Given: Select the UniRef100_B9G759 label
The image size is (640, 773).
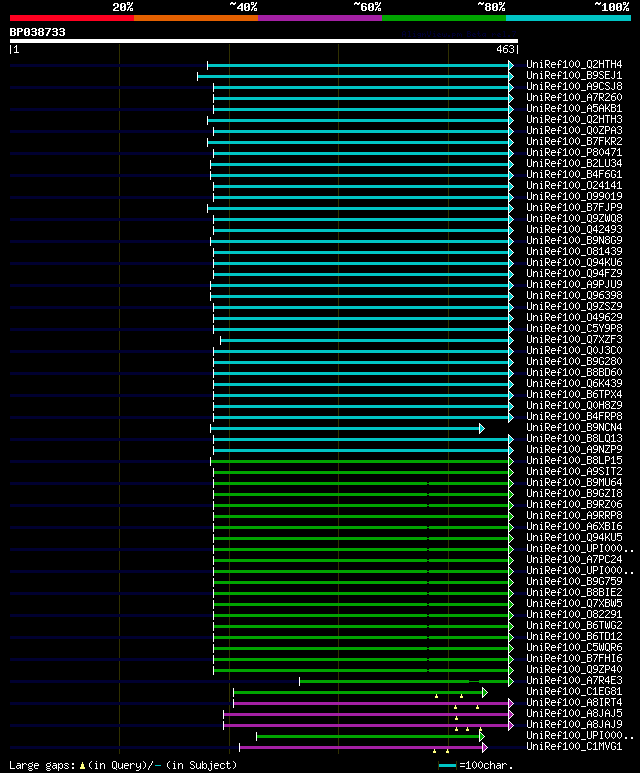Looking at the screenshot, I should 574,582.
